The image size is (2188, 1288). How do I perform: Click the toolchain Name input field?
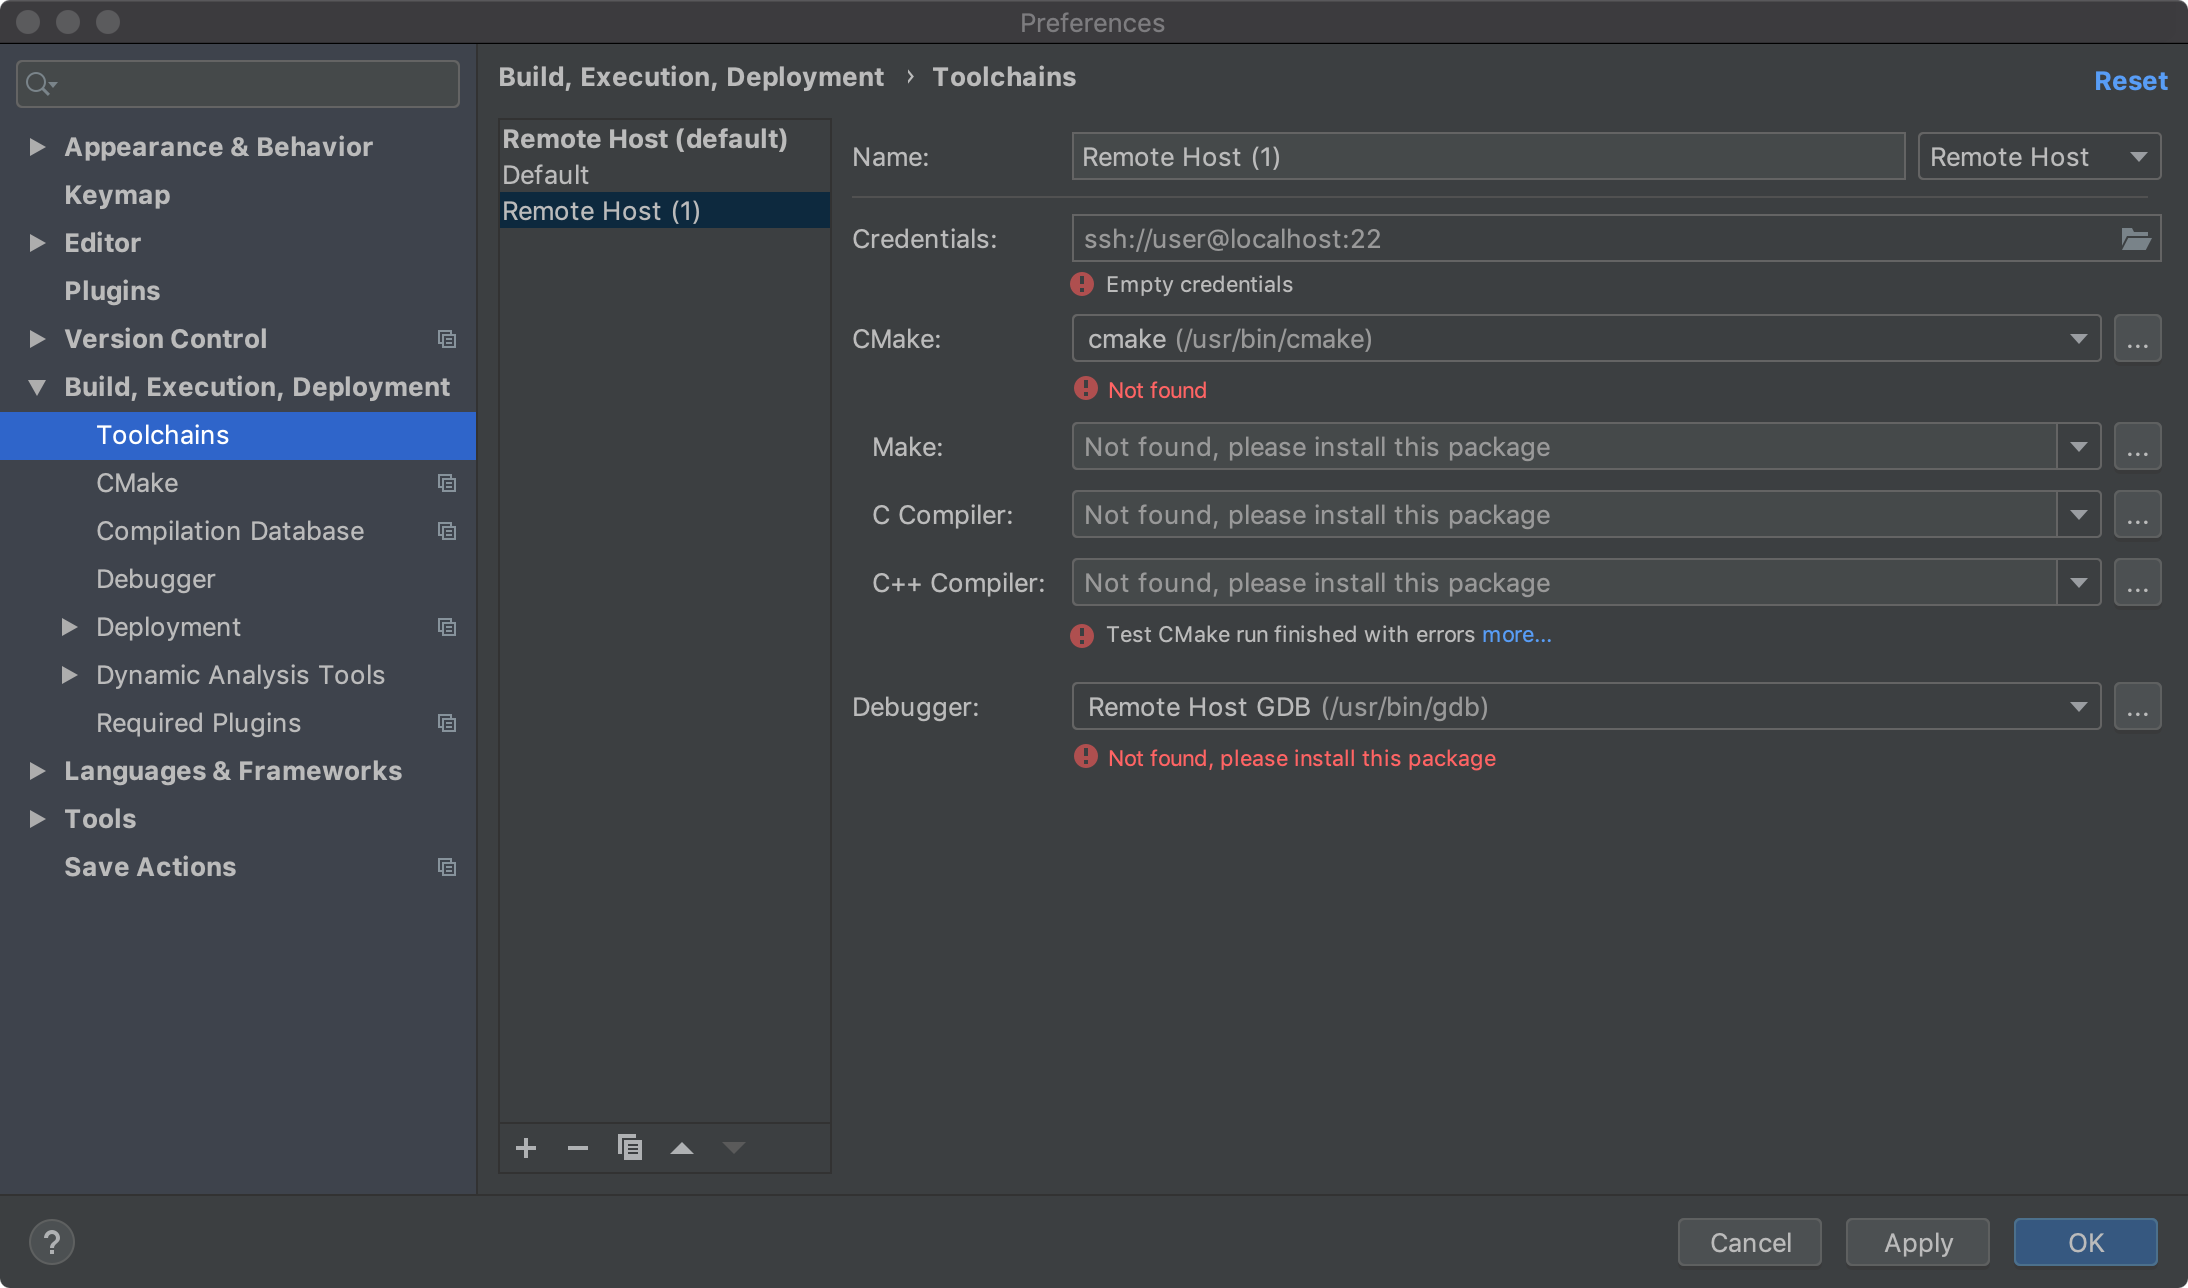pyautogui.click(x=1487, y=157)
